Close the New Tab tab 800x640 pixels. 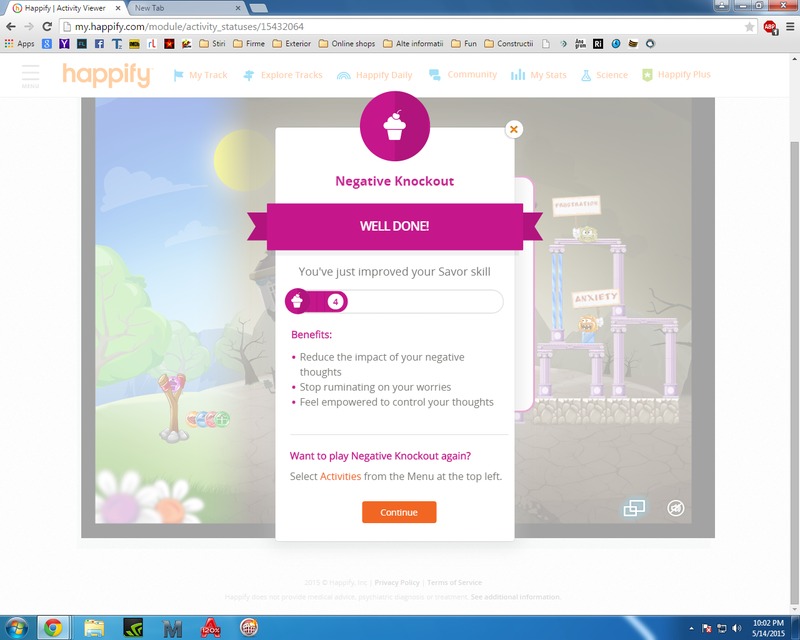(238, 8)
